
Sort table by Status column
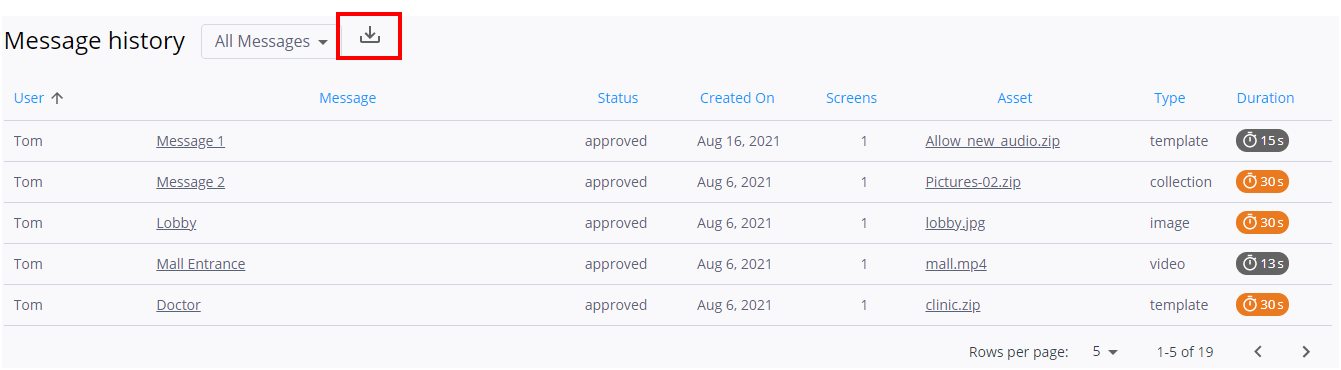coord(618,98)
